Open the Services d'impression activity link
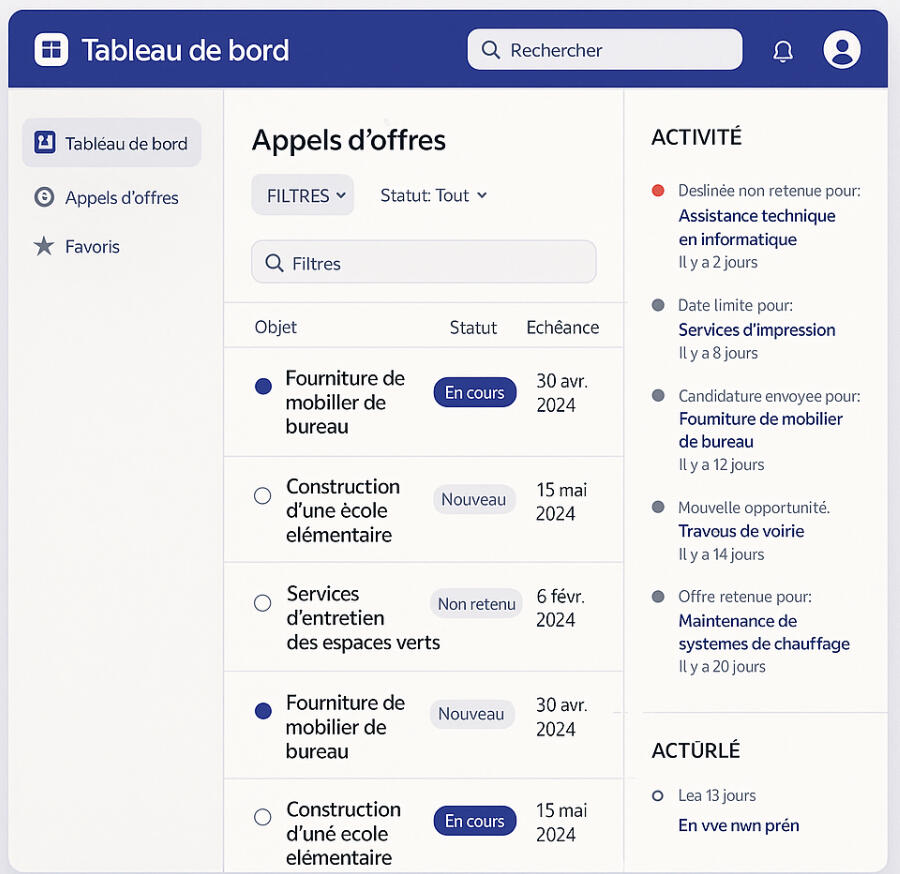Image resolution: width=900 pixels, height=874 pixels. coord(757,329)
